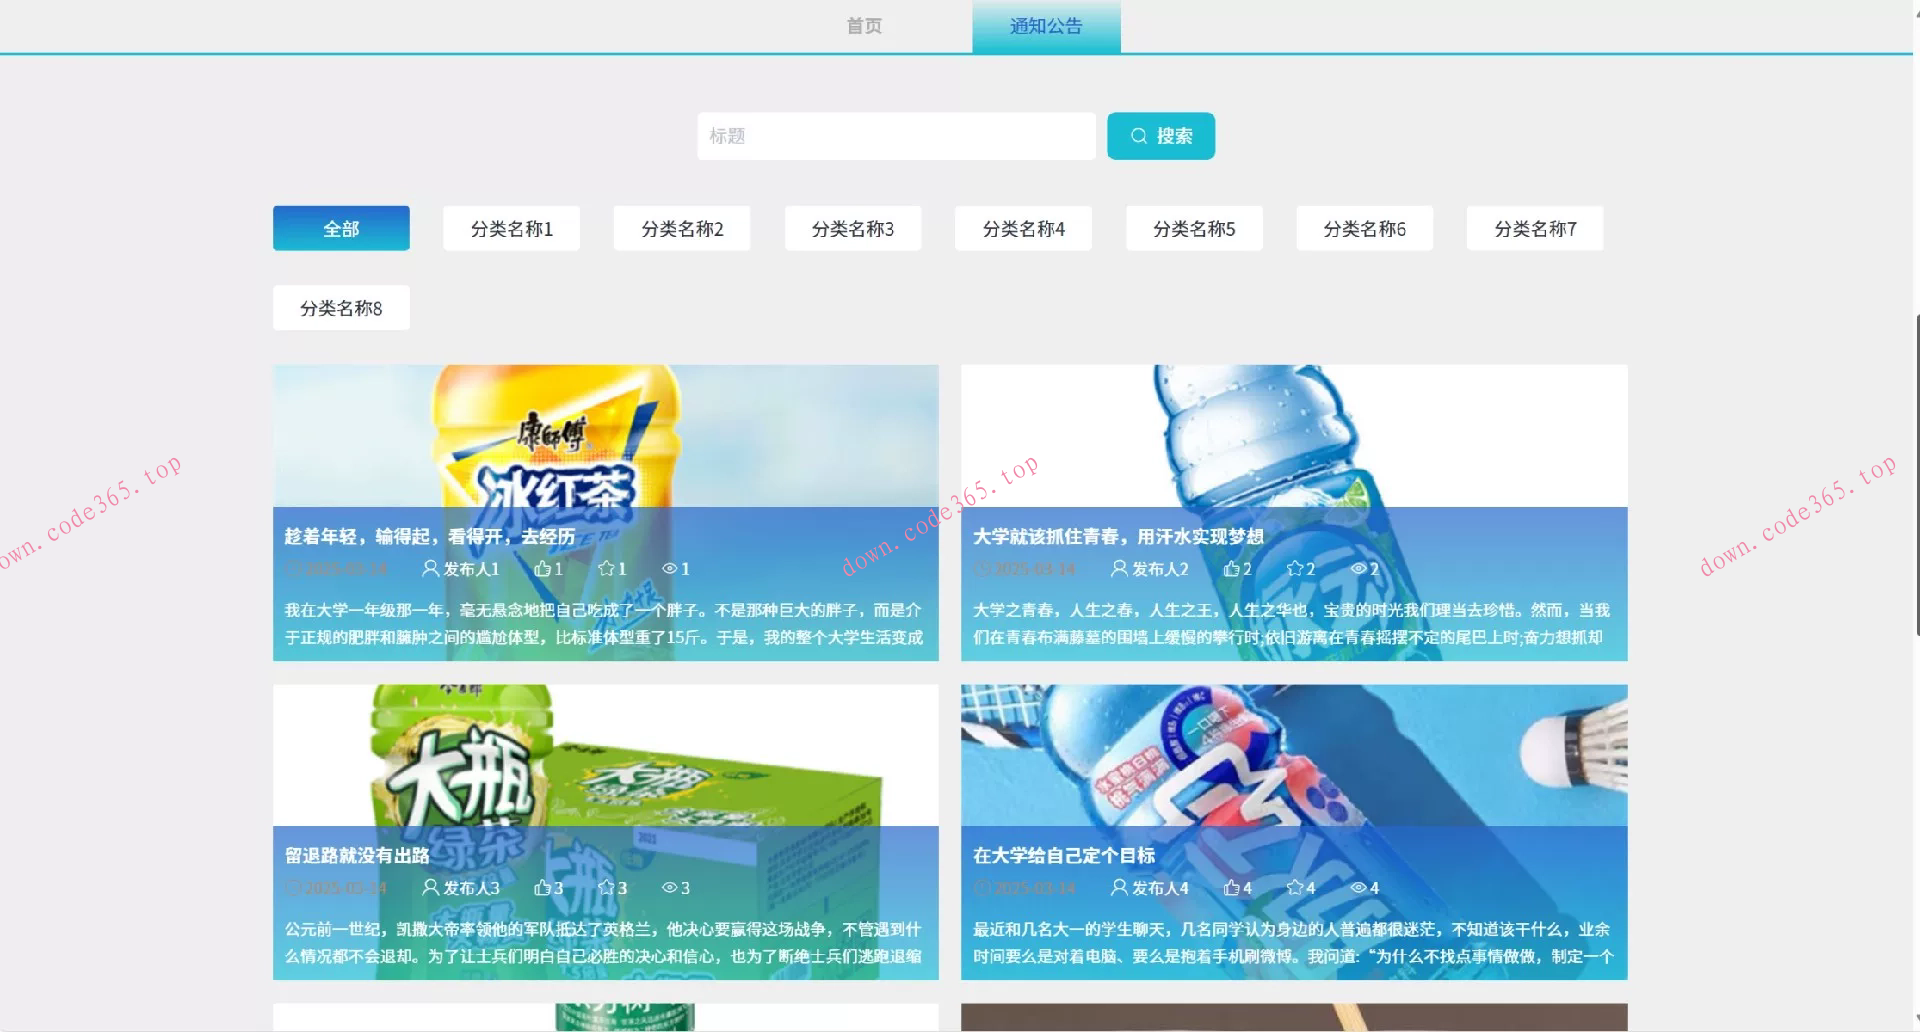This screenshot has height=1032, width=1920.
Task: Click the clock icon on "在大学给自己定个目标"
Action: tap(983, 887)
